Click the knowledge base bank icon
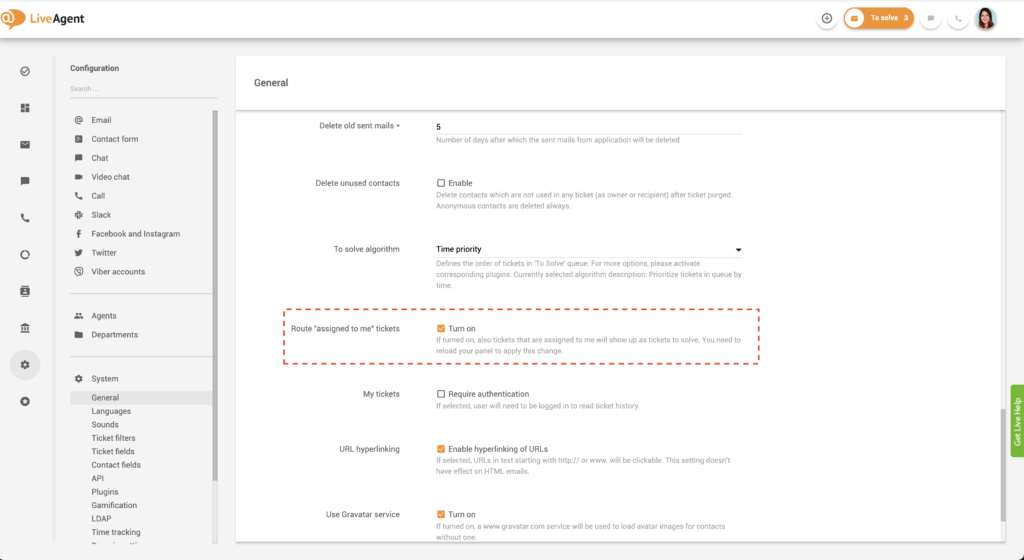 click(x=25, y=328)
